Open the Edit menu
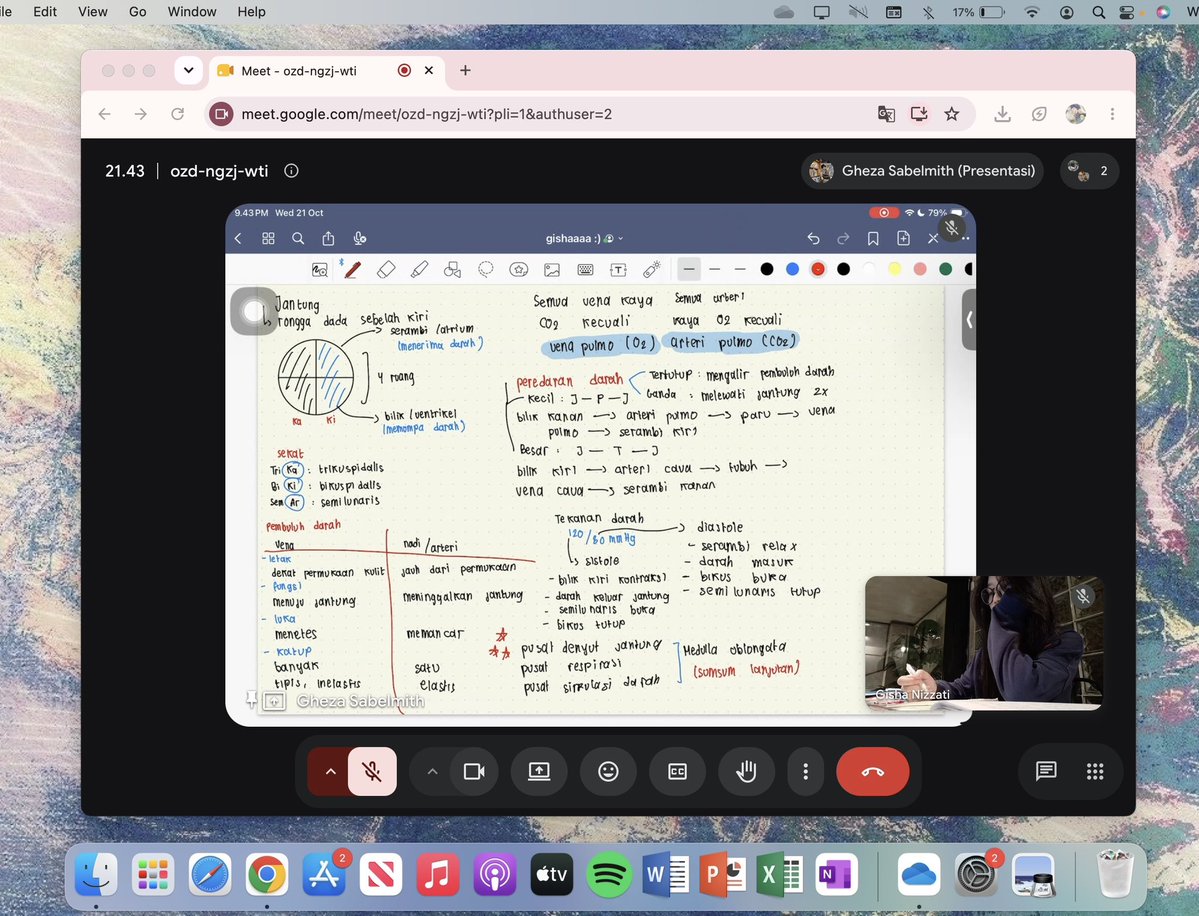The image size is (1199, 916). point(45,12)
